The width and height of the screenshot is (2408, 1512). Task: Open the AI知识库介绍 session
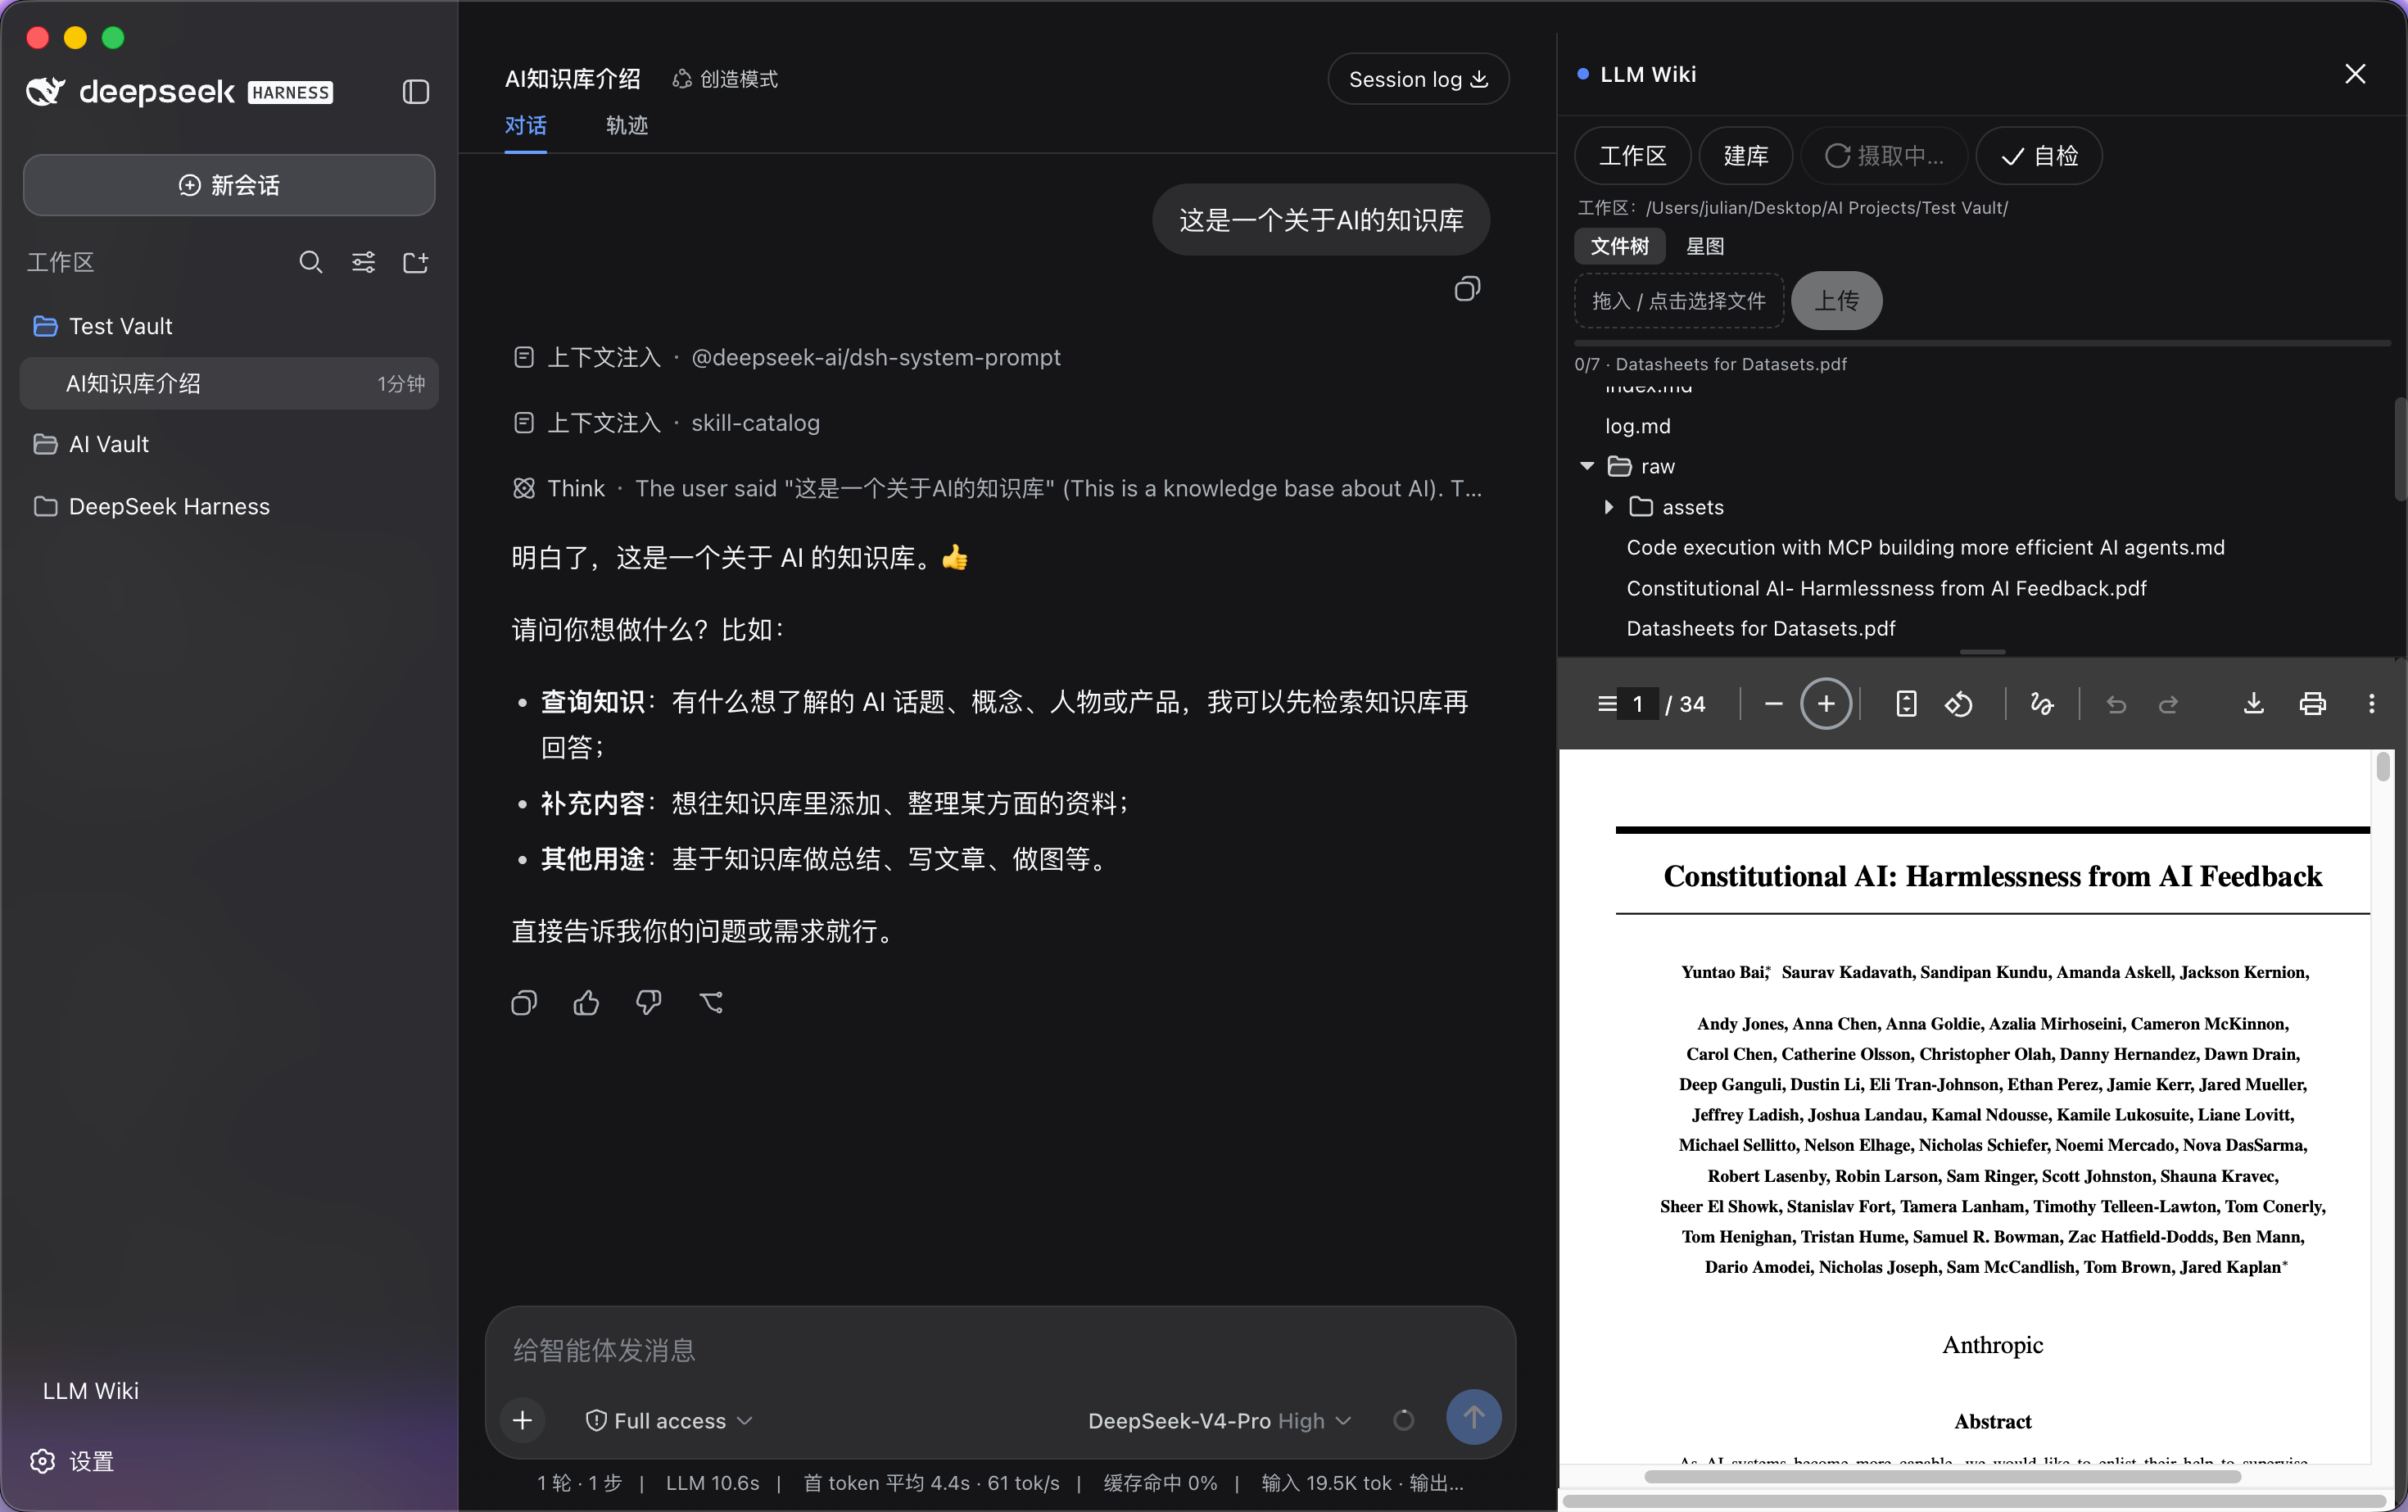[229, 383]
